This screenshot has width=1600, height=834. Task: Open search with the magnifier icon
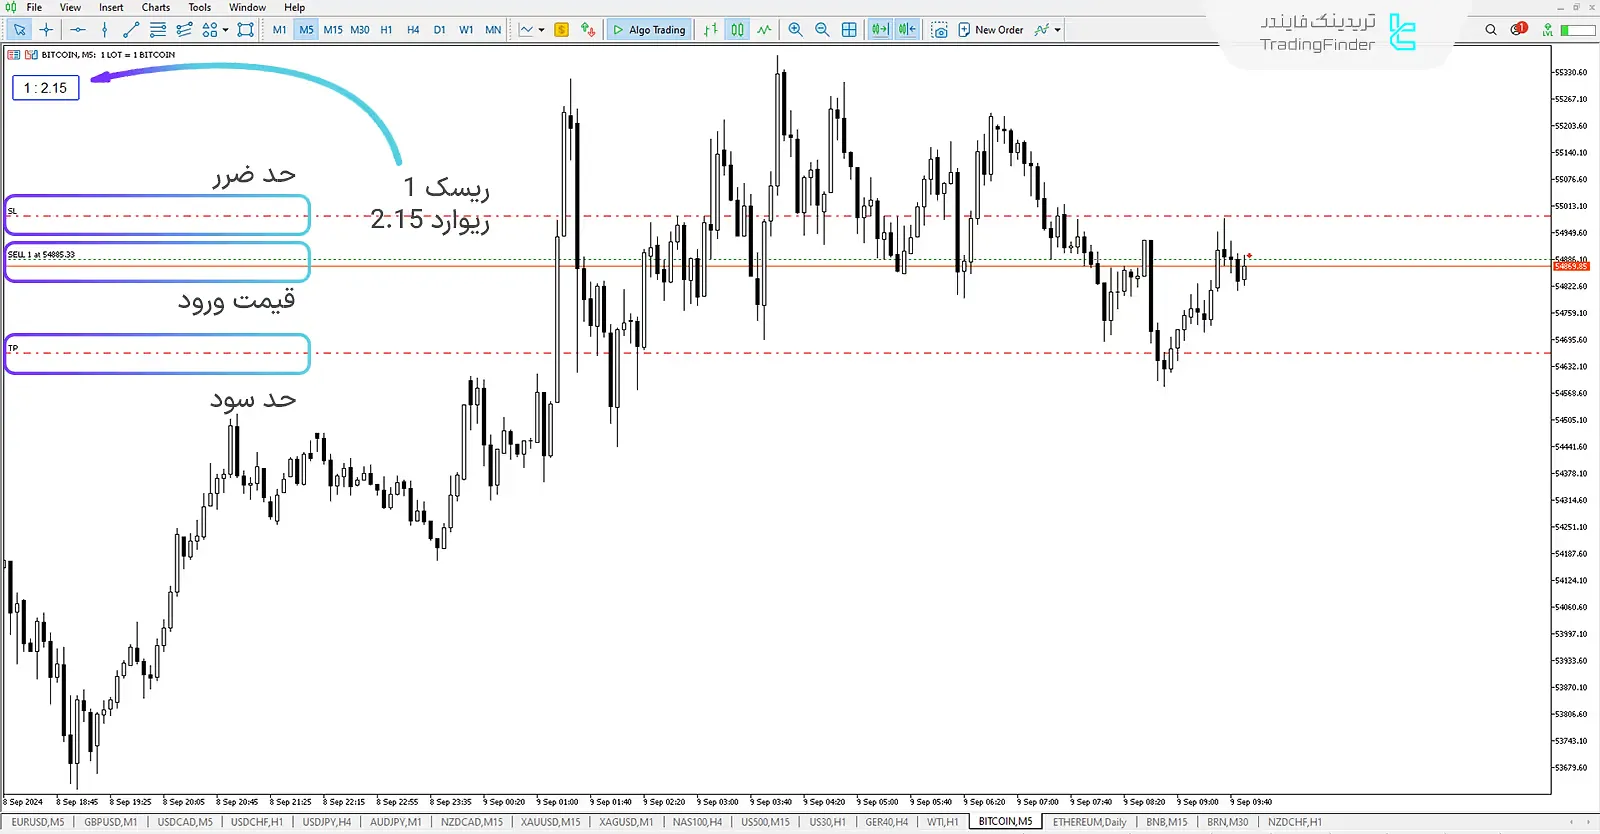(1491, 30)
